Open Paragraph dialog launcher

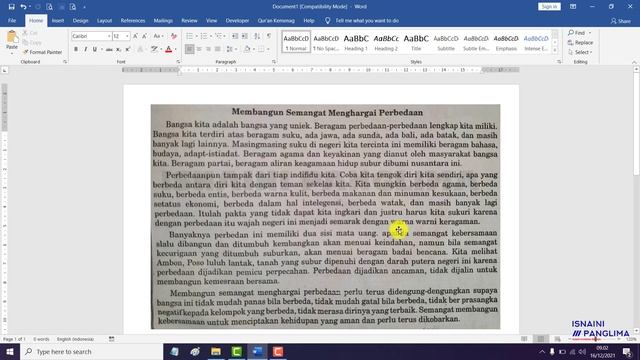click(x=274, y=62)
